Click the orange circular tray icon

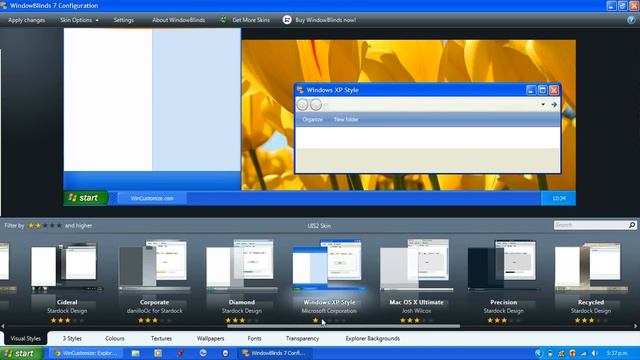(573, 353)
